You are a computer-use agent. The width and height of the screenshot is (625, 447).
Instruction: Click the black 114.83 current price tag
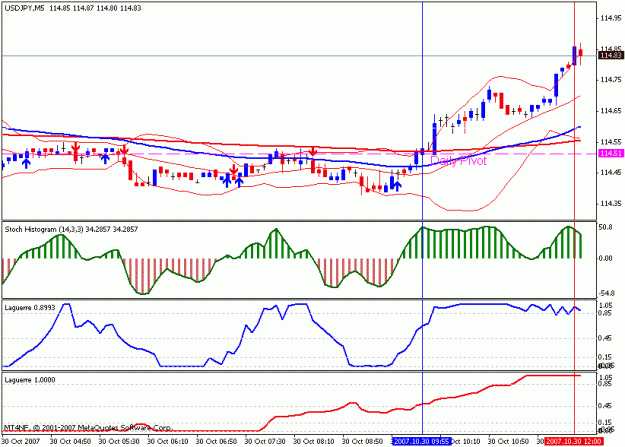pyautogui.click(x=611, y=55)
